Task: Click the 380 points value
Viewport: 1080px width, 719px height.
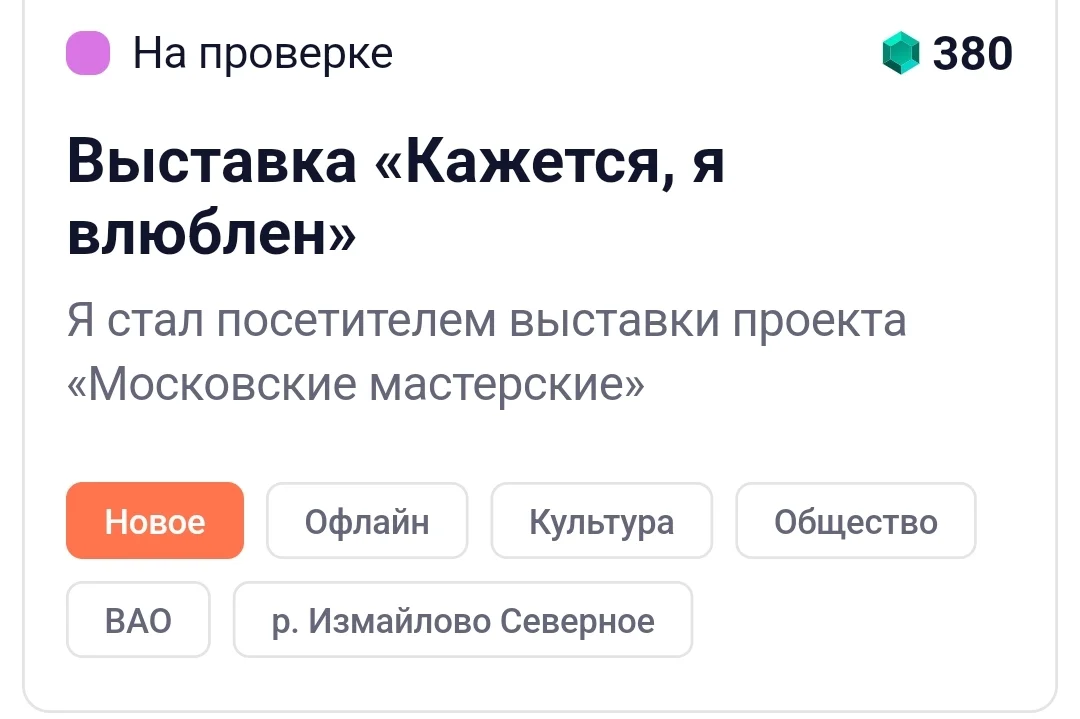Action: pos(973,53)
